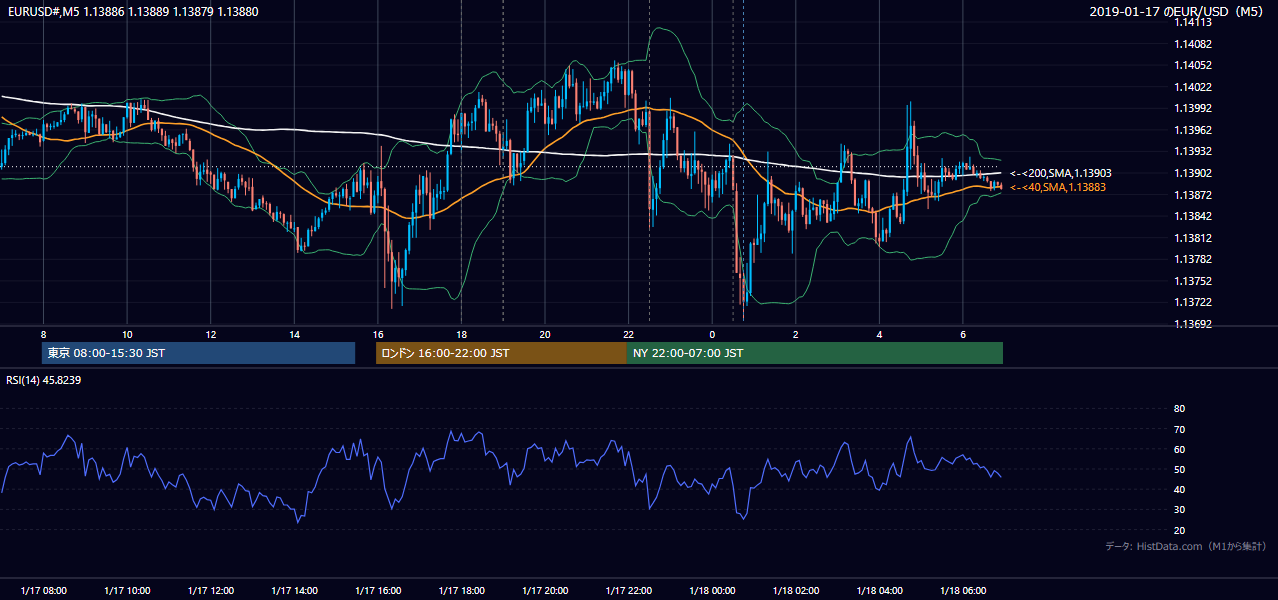Click the 1/18 06:00 time axis label

[x=962, y=590]
